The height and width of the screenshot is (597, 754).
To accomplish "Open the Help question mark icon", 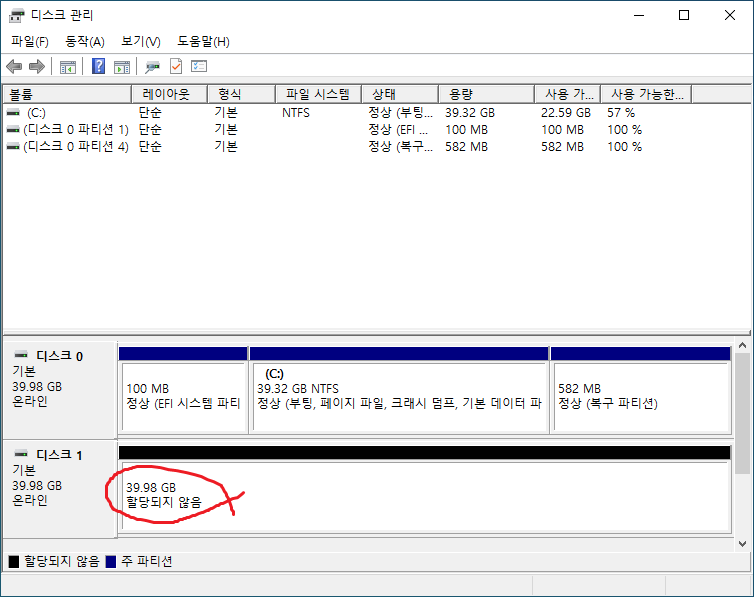I will tap(98, 66).
